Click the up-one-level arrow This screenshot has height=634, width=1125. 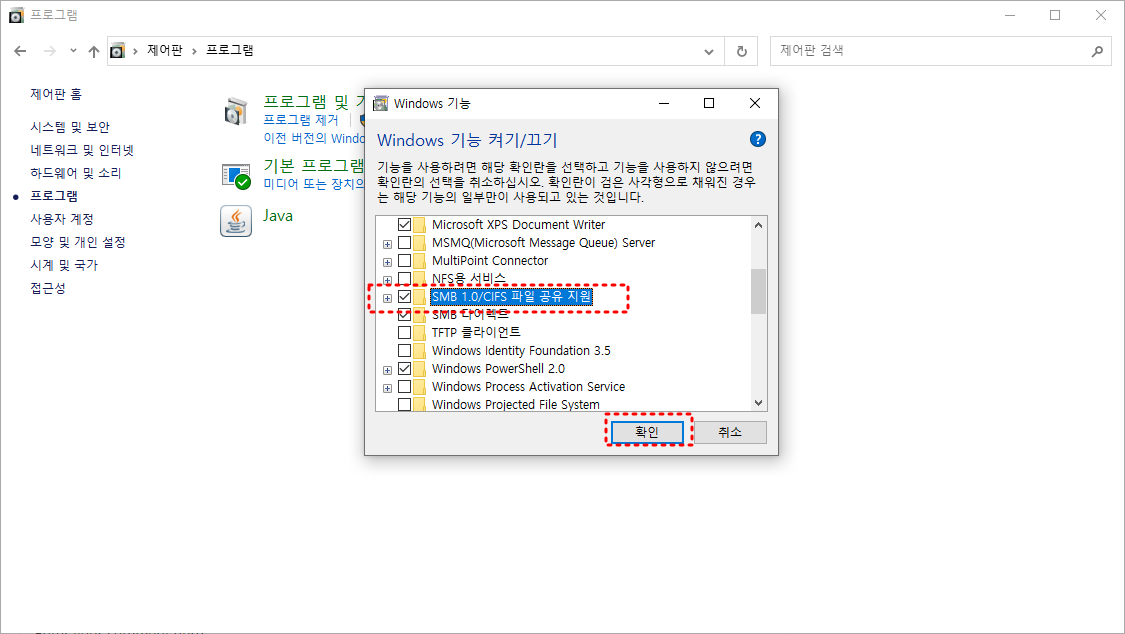click(x=96, y=50)
